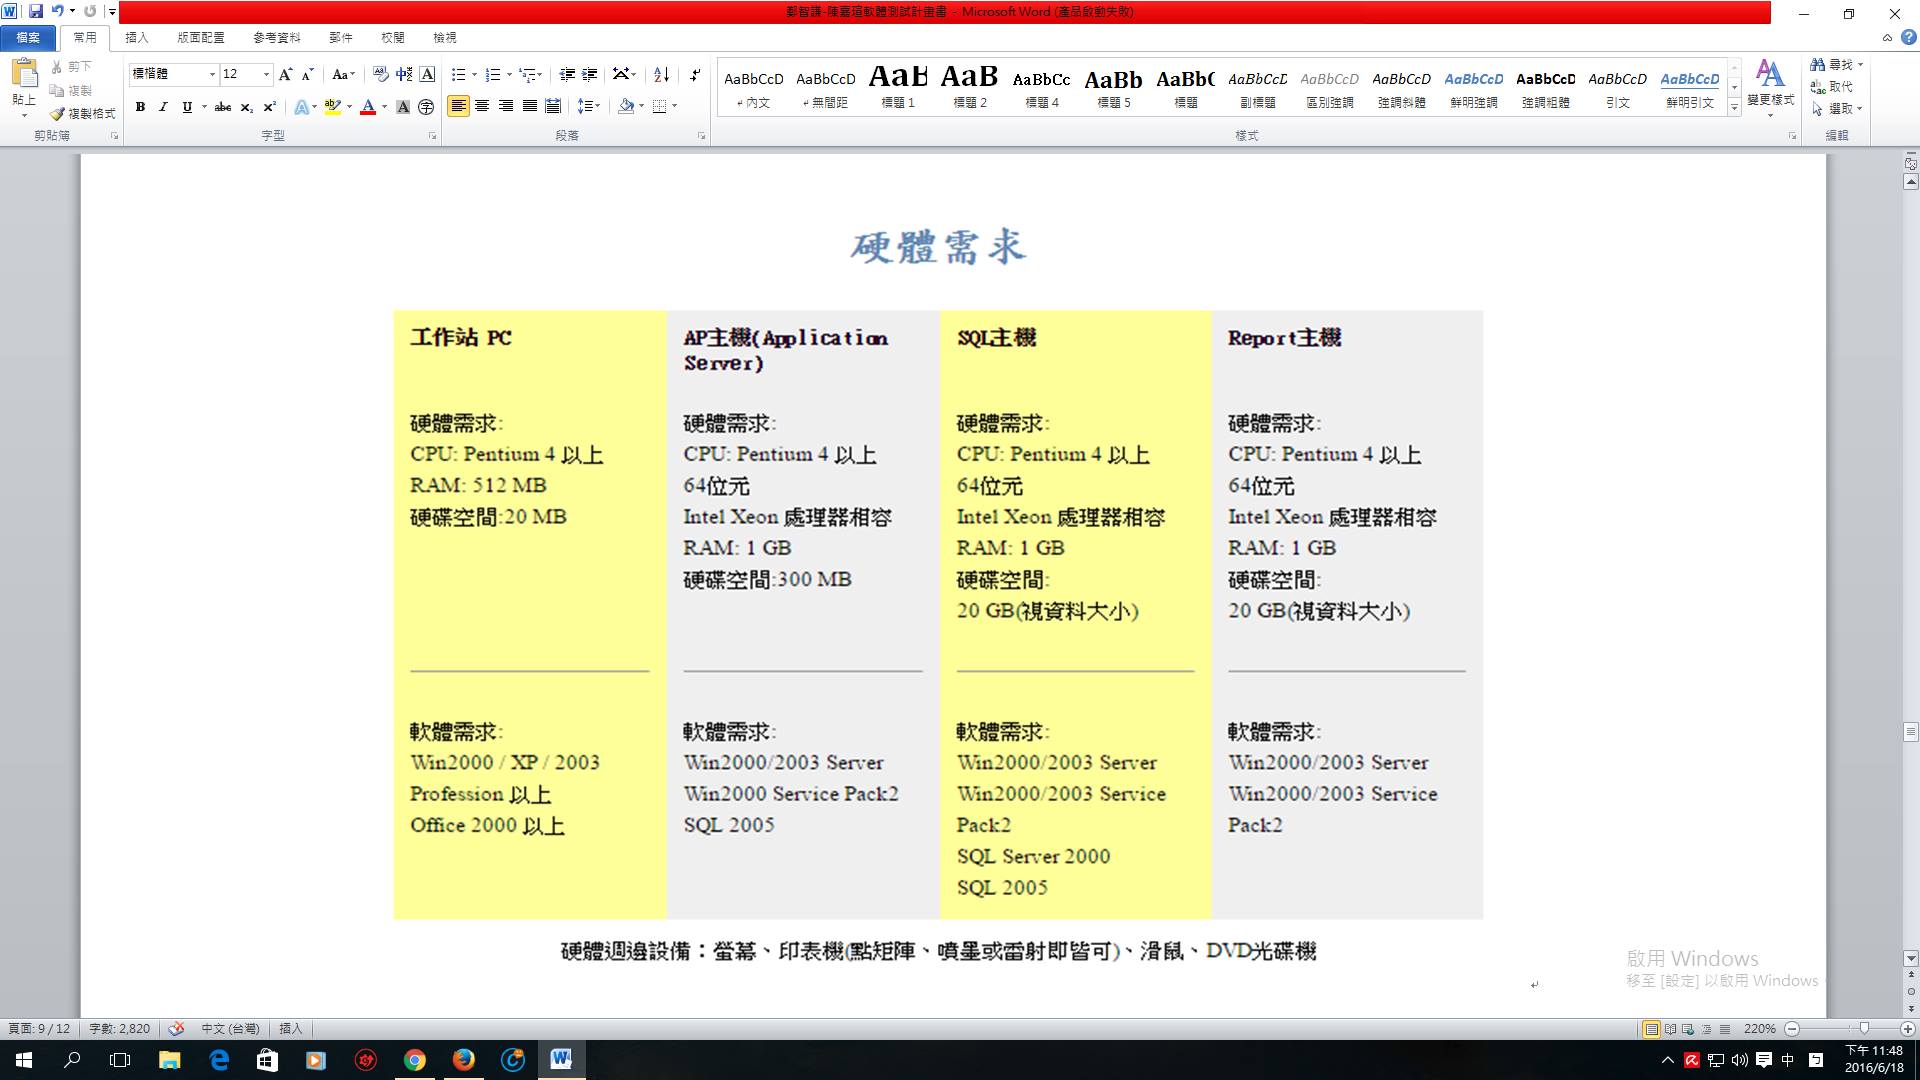Toggle strikethrough text
The height and width of the screenshot is (1080, 1920).
coord(223,107)
